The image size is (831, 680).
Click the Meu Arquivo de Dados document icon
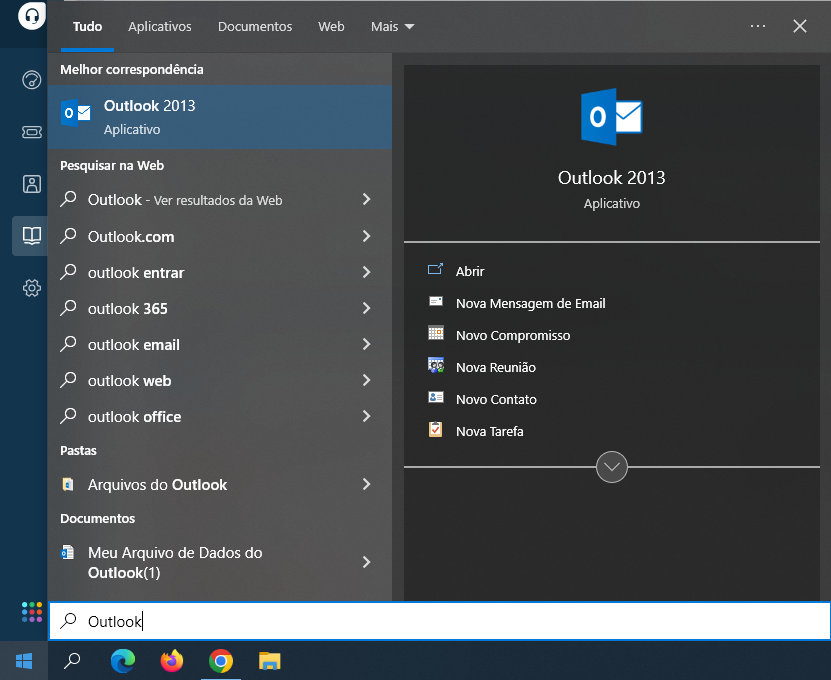coord(67,552)
